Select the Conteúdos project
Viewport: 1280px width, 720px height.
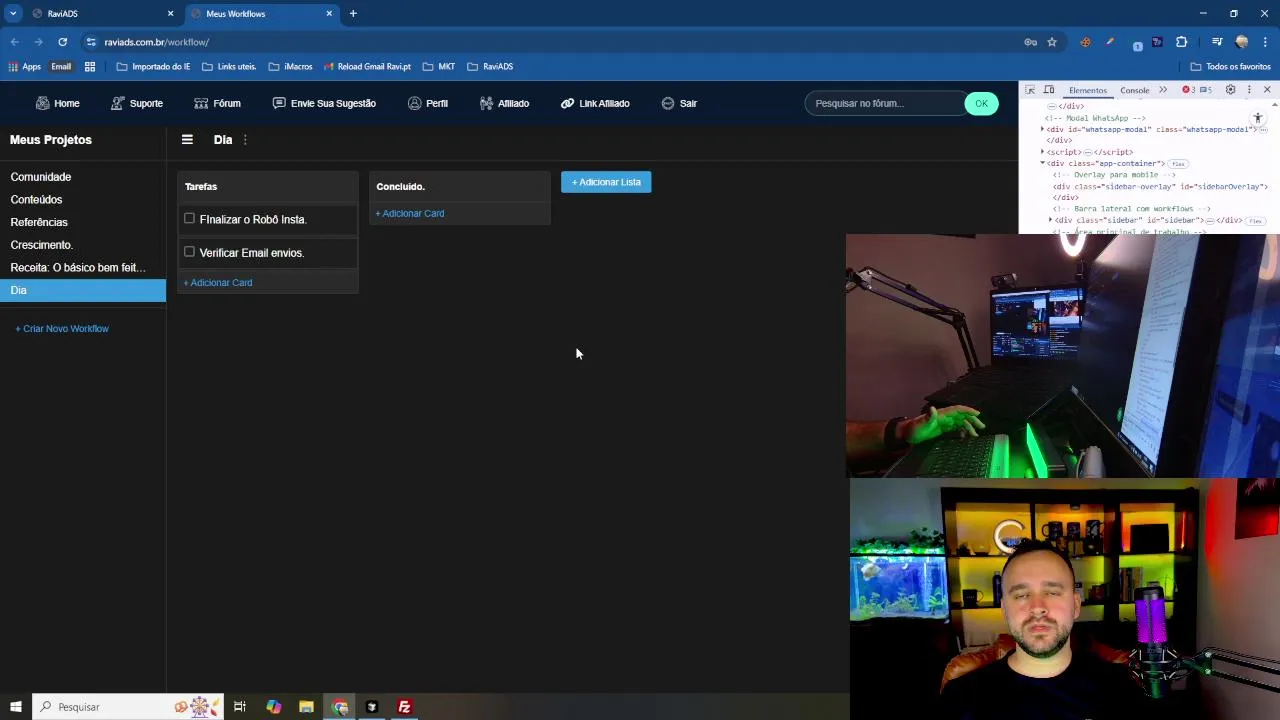[x=36, y=199]
